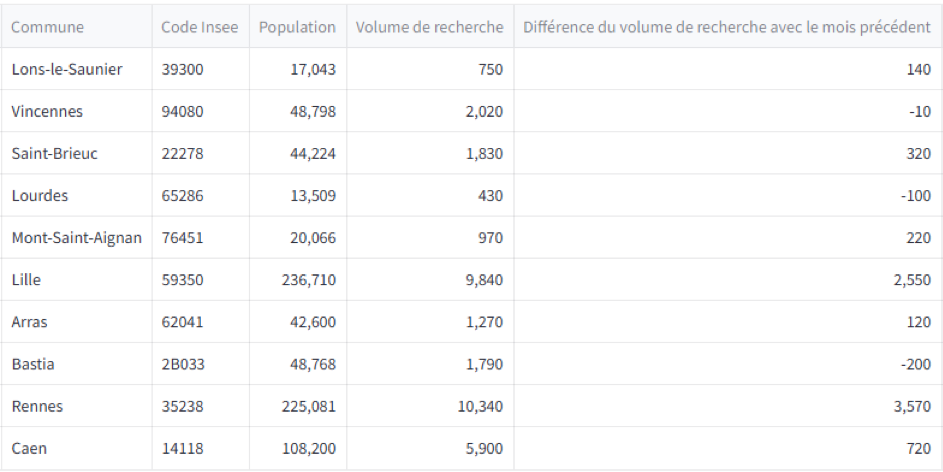Click Bastia's Code Insee 2B033 cell
Image resolution: width=943 pixels, height=472 pixels.
183,364
